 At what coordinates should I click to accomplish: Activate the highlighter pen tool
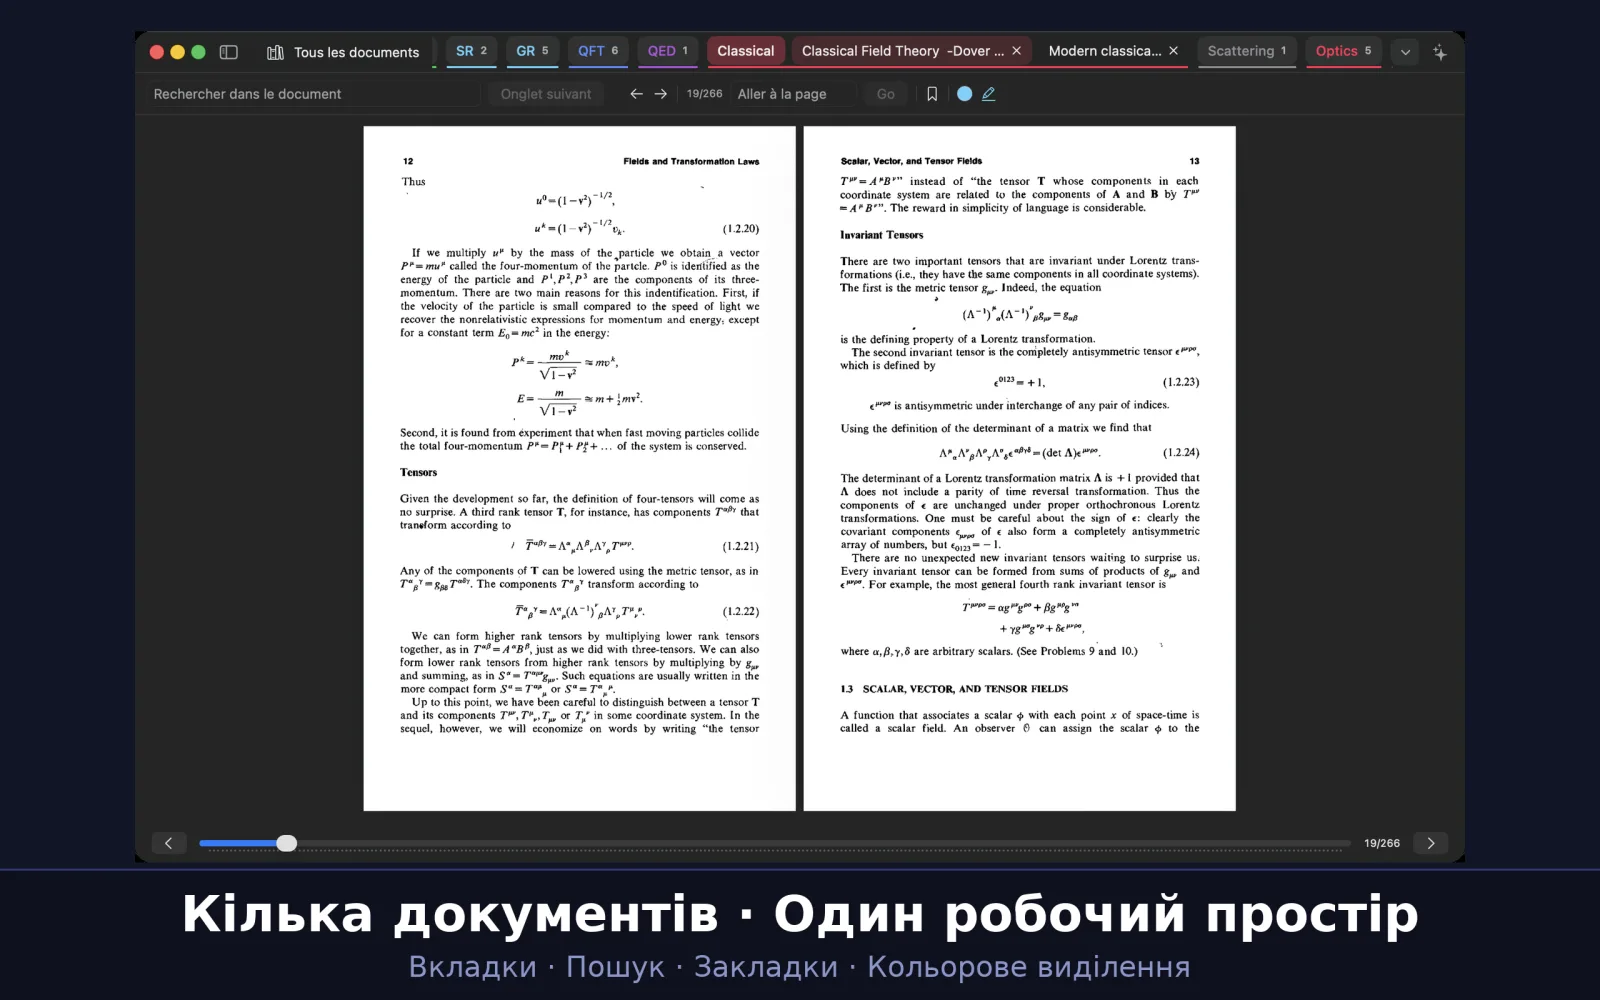989,94
